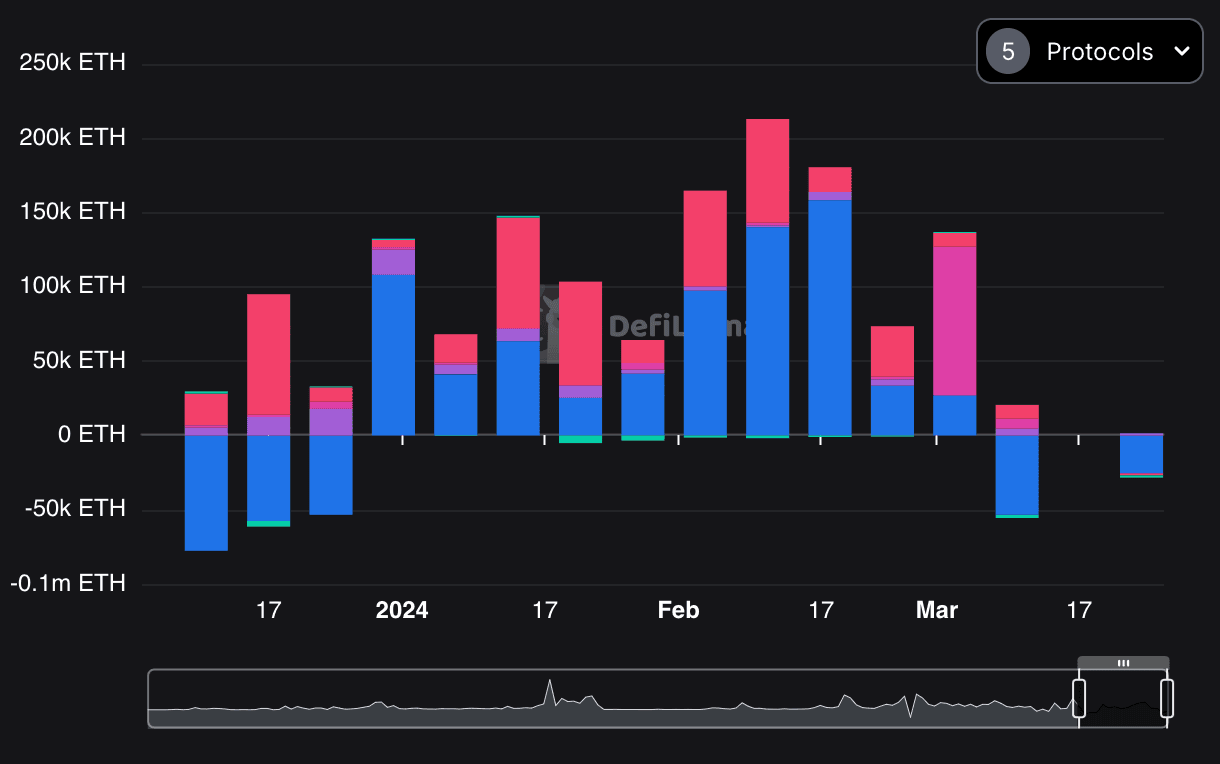
Task: Click the Feb x-axis label
Action: (x=678, y=610)
